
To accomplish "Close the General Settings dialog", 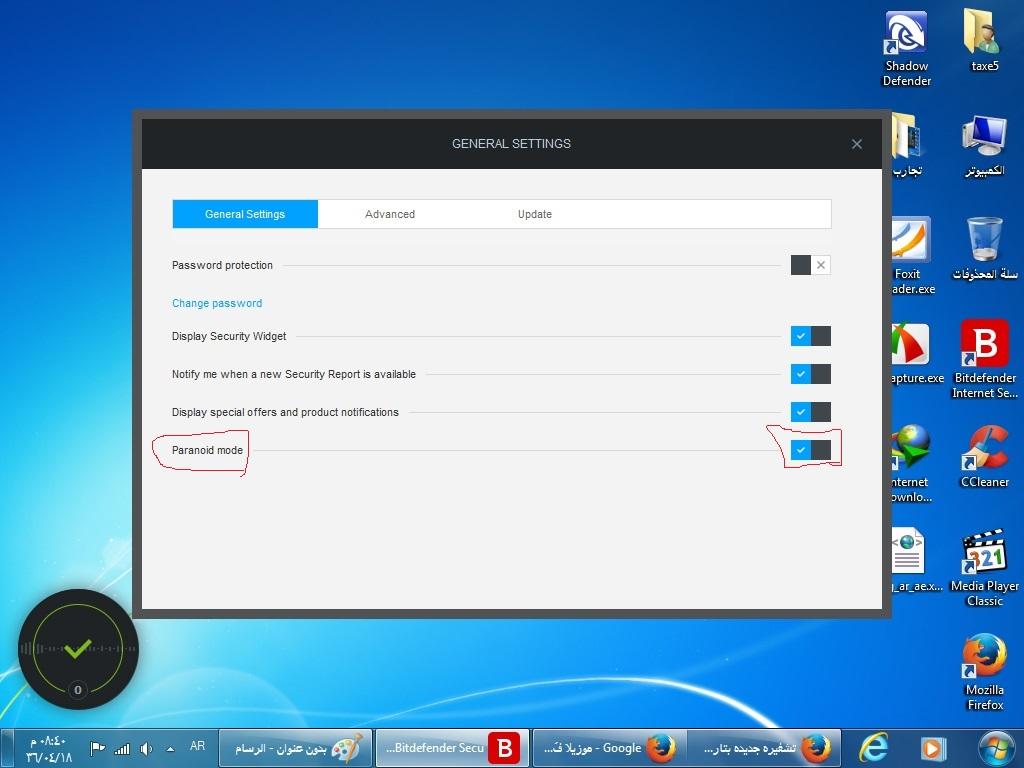I will tap(857, 144).
